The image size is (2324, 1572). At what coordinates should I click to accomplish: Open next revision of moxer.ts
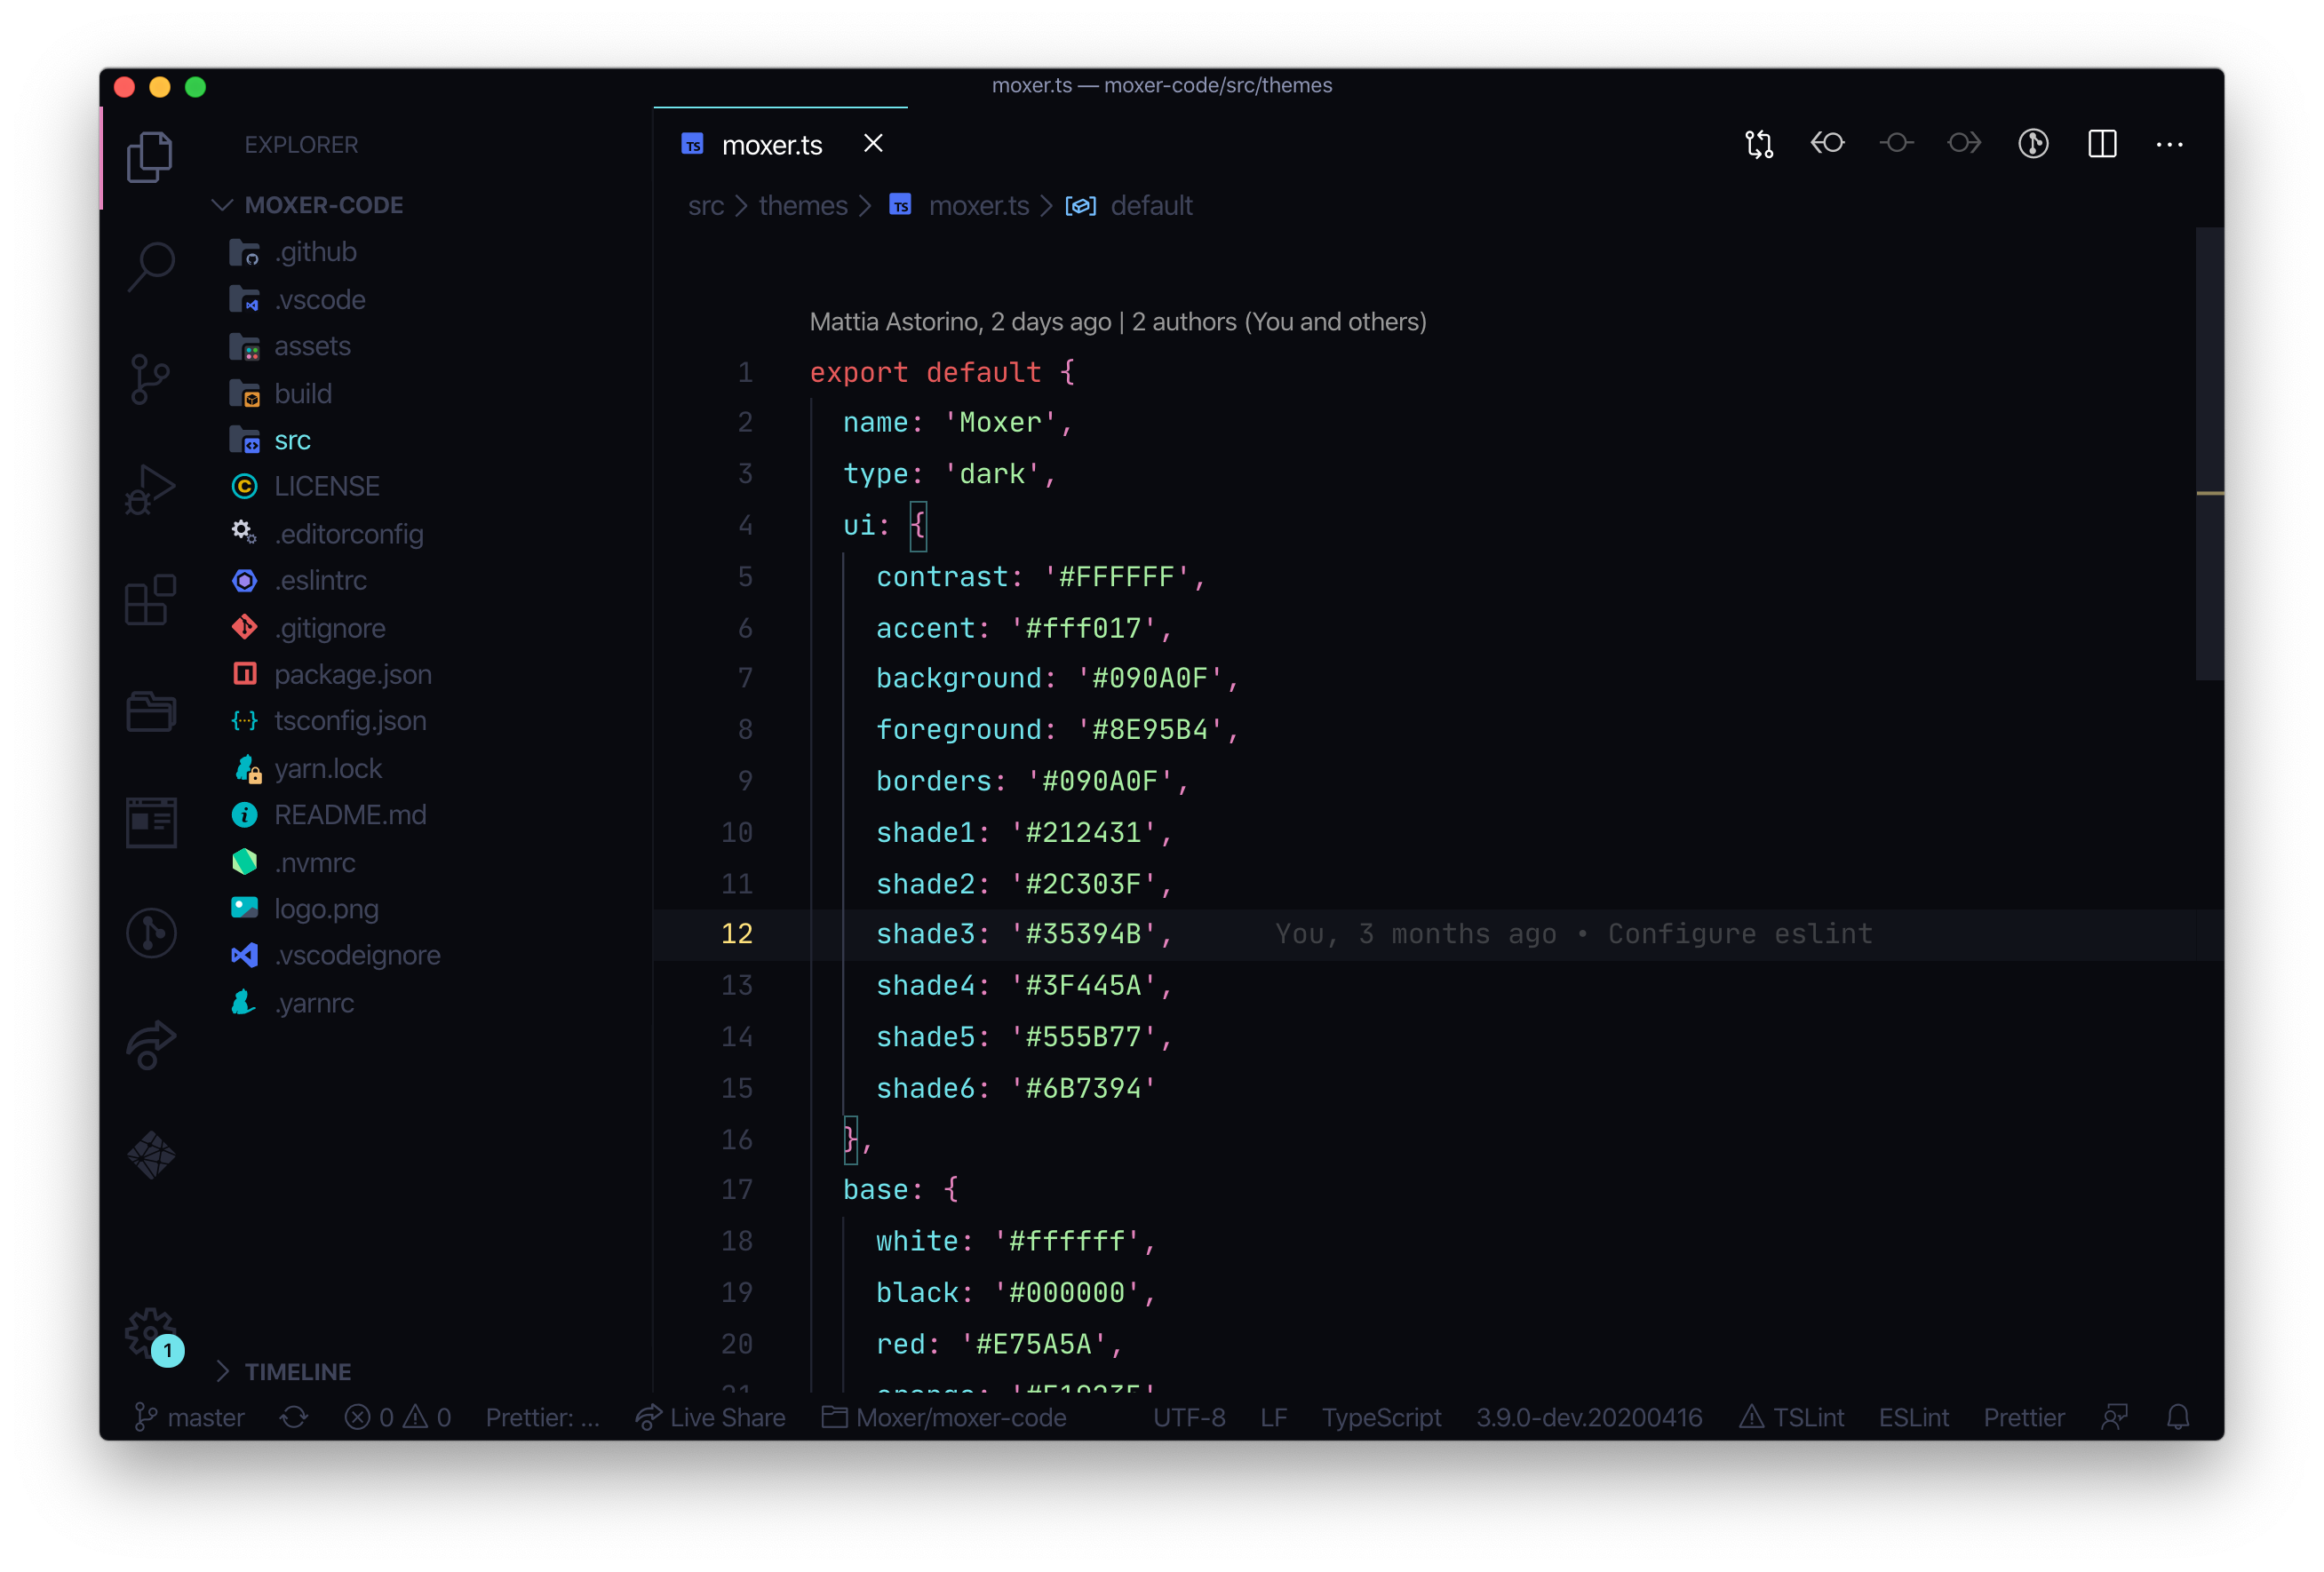(1964, 143)
